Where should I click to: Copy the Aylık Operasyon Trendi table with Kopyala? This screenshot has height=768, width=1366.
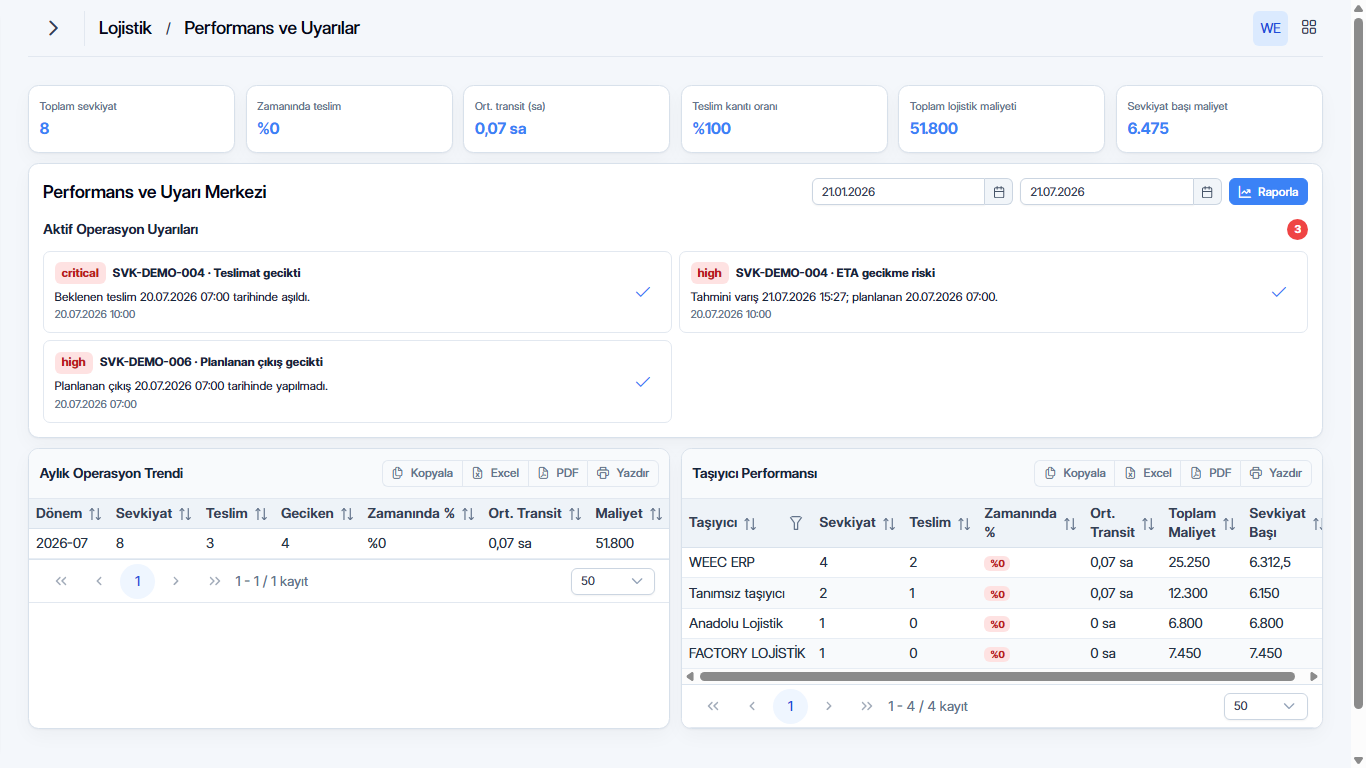click(422, 473)
